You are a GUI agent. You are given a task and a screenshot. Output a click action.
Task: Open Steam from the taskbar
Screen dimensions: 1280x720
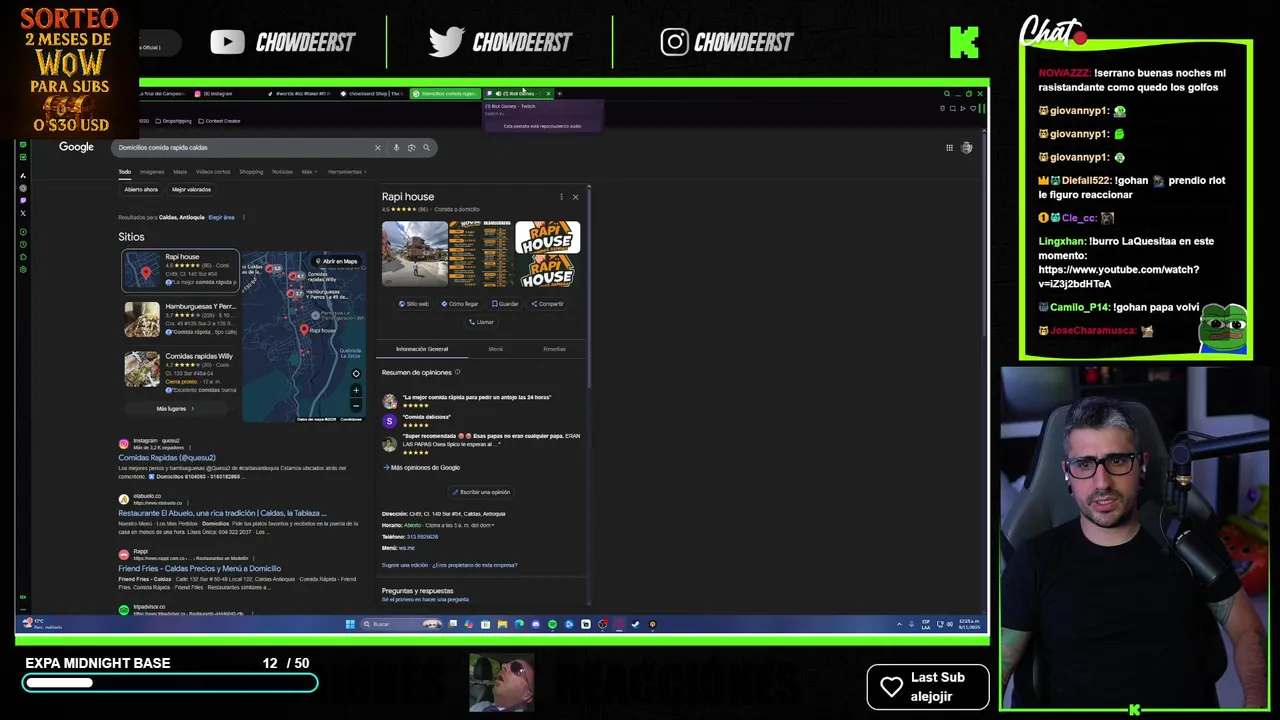tap(635, 624)
